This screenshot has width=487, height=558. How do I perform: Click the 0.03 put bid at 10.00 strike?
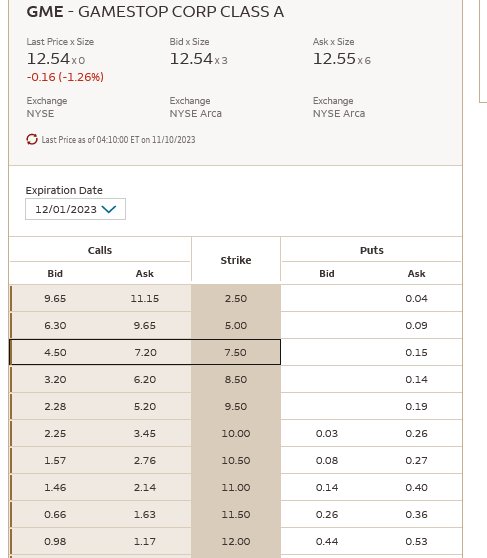point(326,433)
